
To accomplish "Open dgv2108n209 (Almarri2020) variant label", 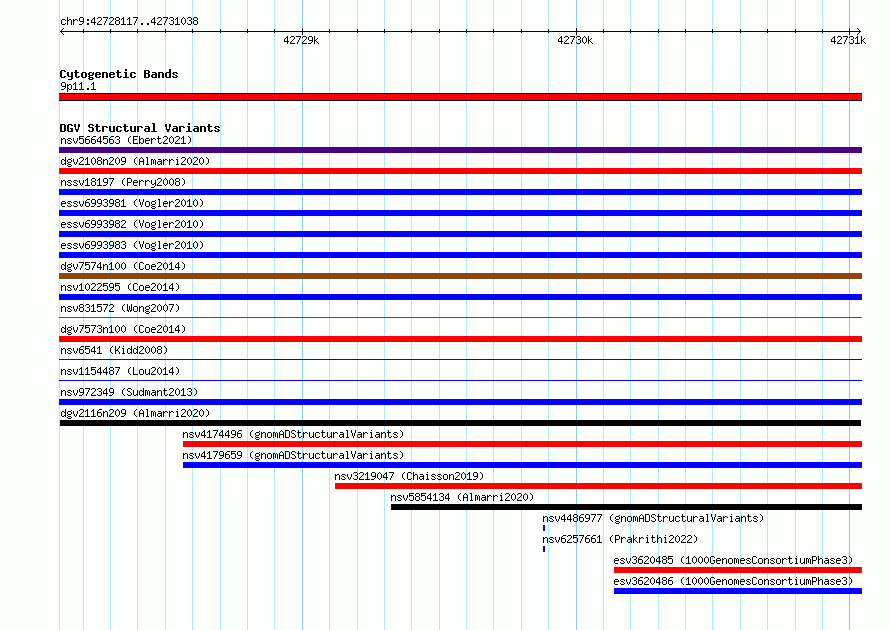I will (135, 161).
